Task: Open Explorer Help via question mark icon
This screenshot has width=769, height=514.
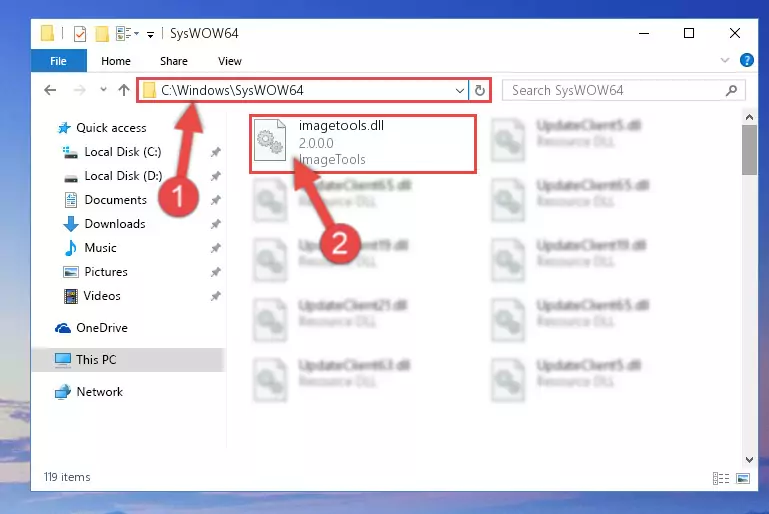Action: [x=746, y=60]
